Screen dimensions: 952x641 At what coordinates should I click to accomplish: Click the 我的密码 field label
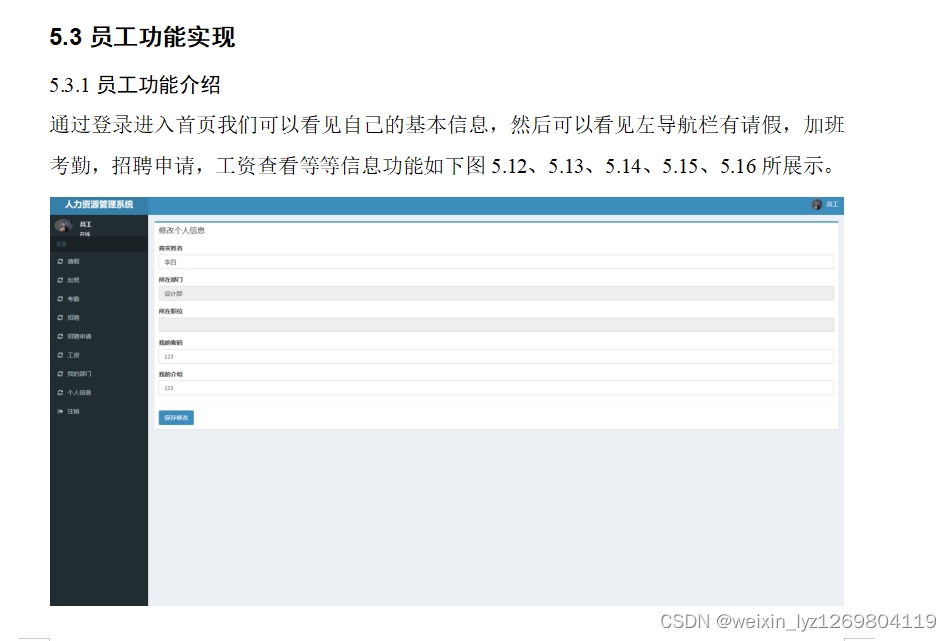(x=171, y=343)
